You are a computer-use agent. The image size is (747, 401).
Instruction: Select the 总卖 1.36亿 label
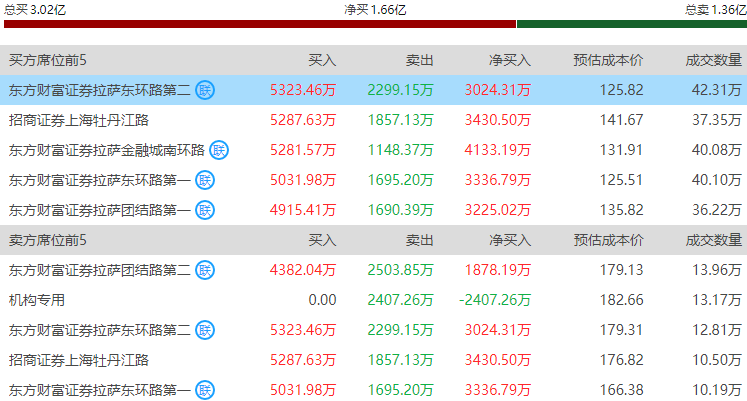716,10
